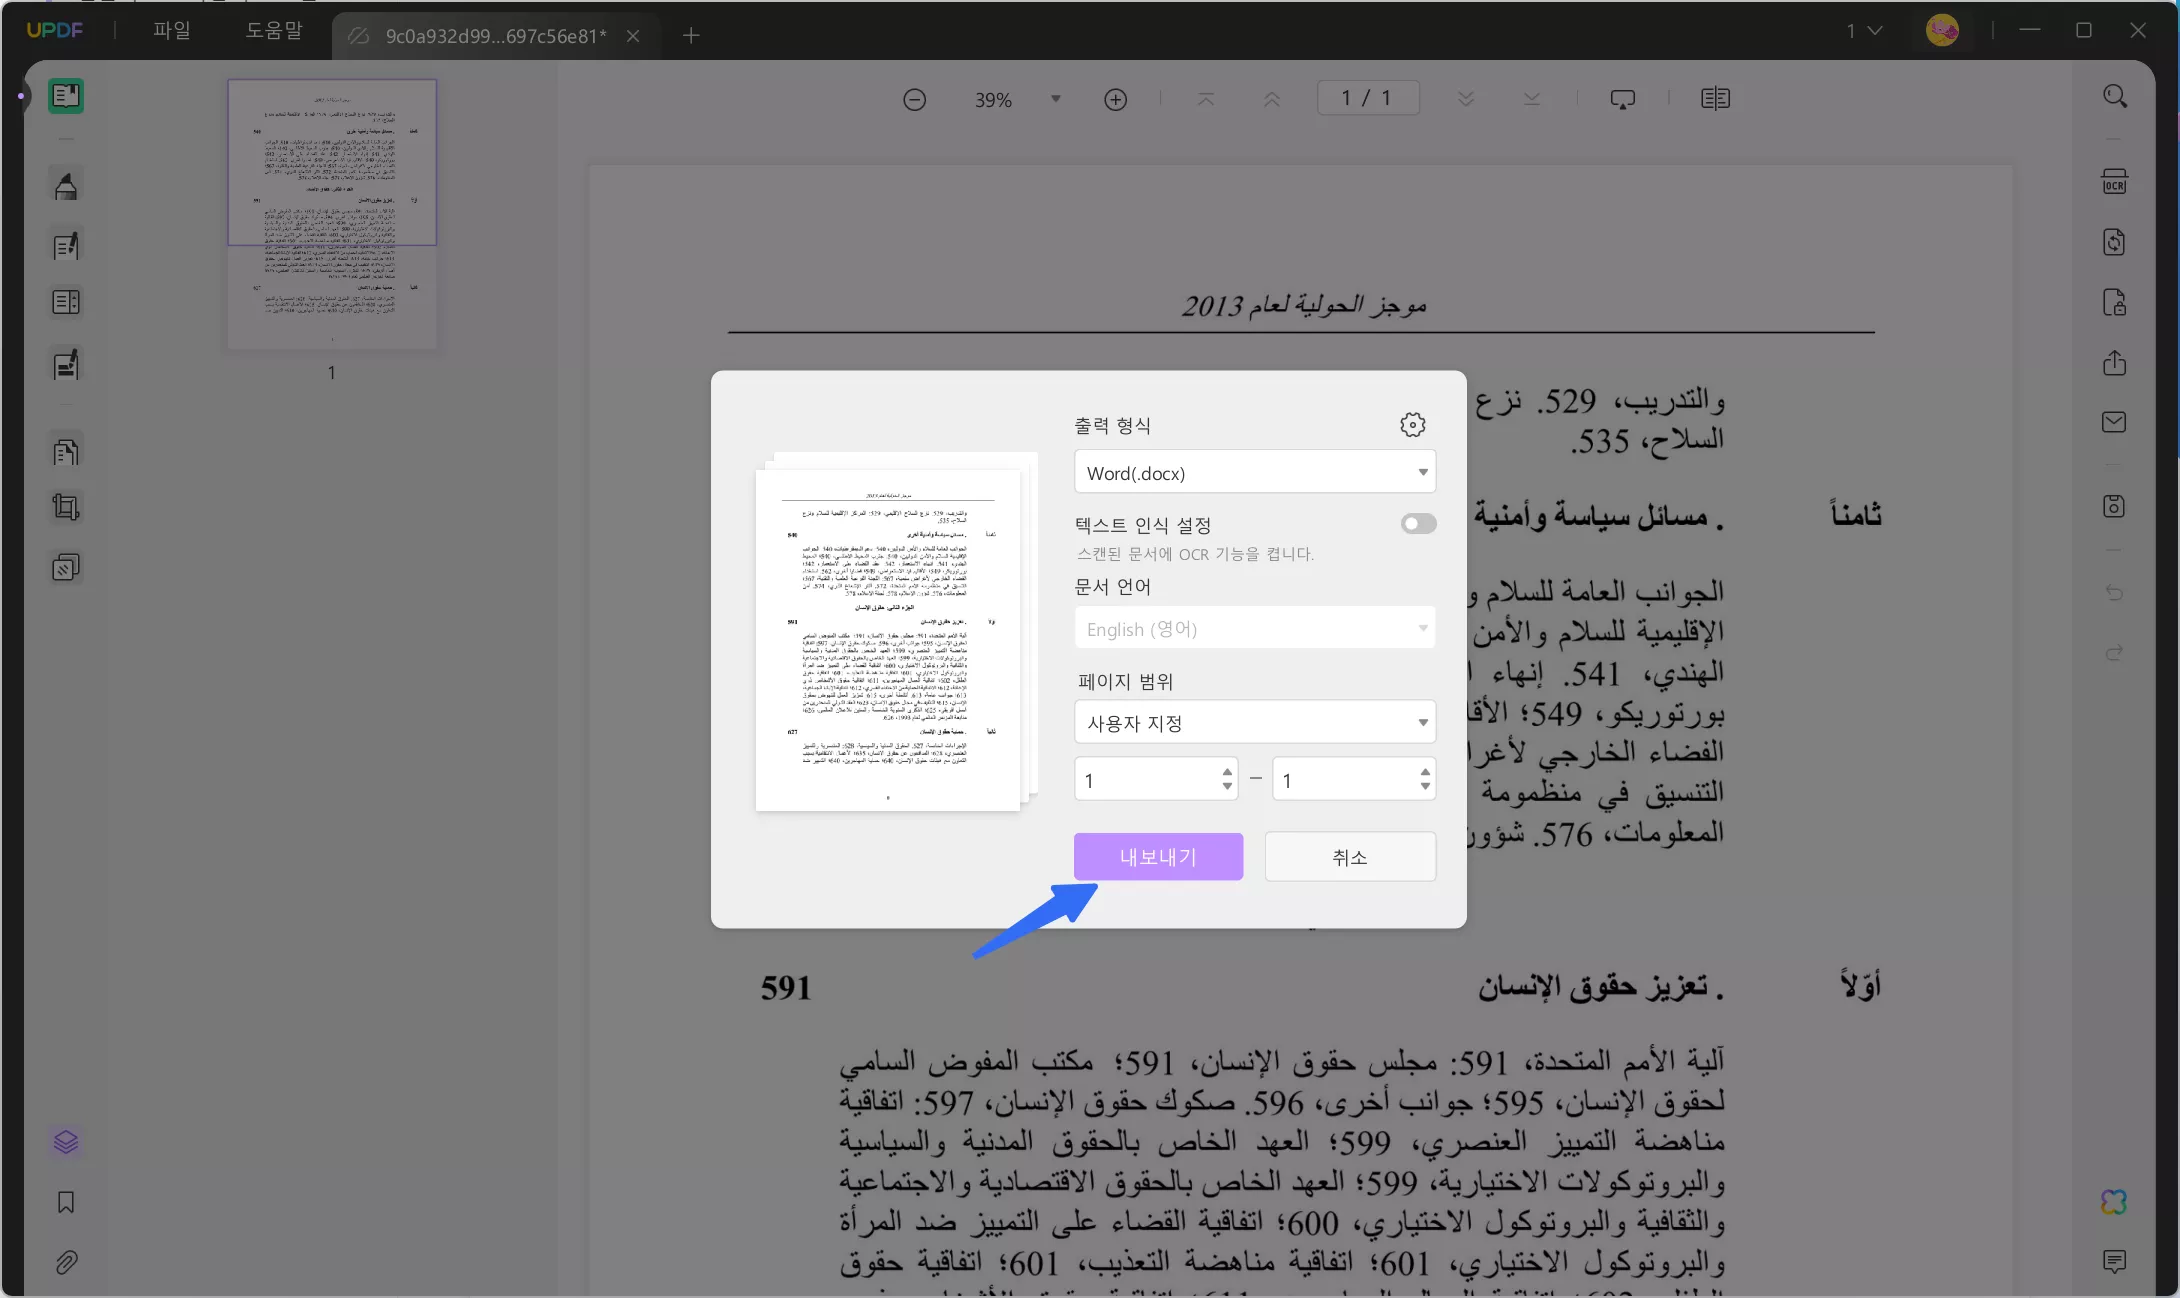Select the 9c0a932d99...697c56e81 document tab
The width and height of the screenshot is (2180, 1298).
[495, 36]
